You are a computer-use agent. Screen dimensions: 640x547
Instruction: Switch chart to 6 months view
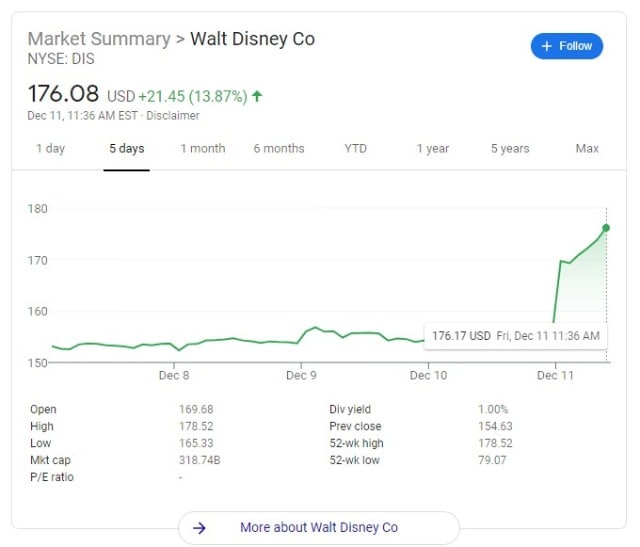[279, 148]
